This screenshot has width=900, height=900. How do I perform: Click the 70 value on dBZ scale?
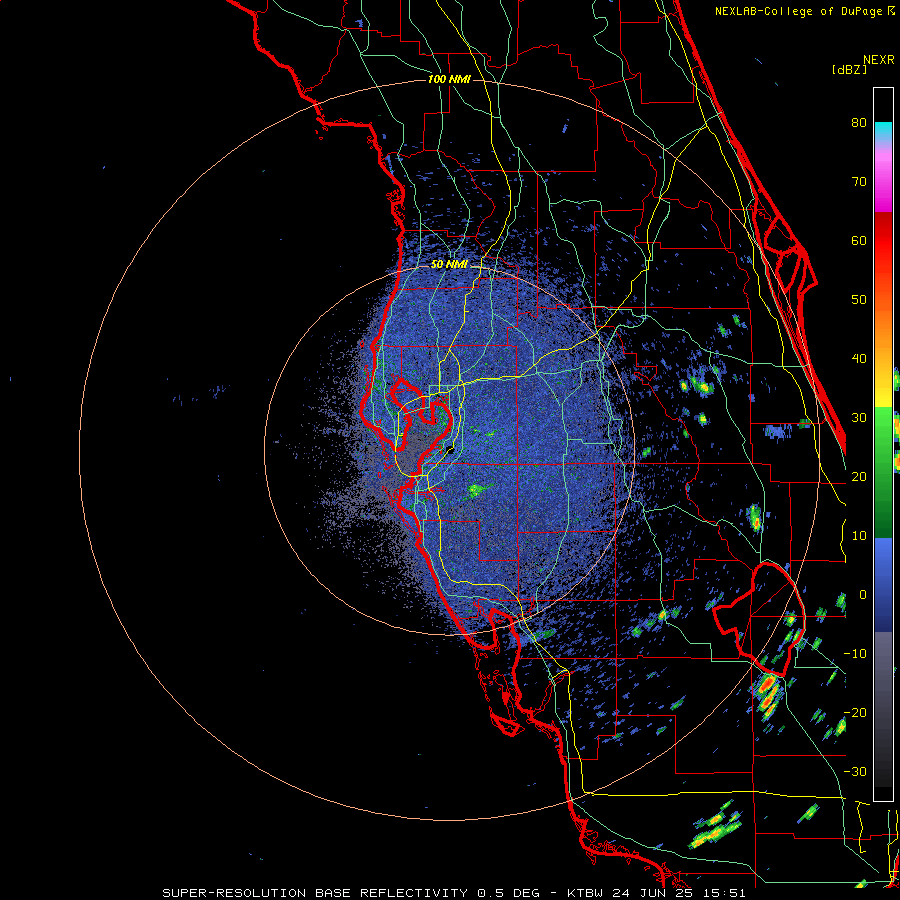click(x=859, y=182)
